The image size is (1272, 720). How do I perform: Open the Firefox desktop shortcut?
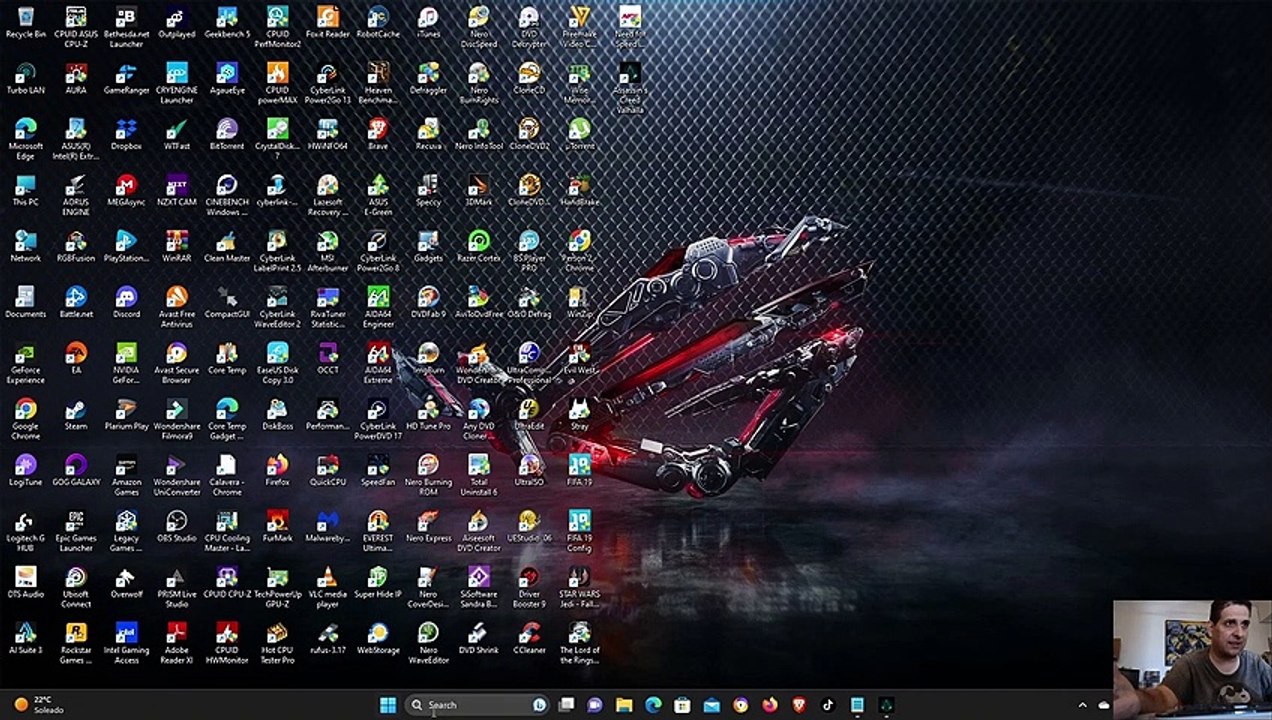click(277, 471)
